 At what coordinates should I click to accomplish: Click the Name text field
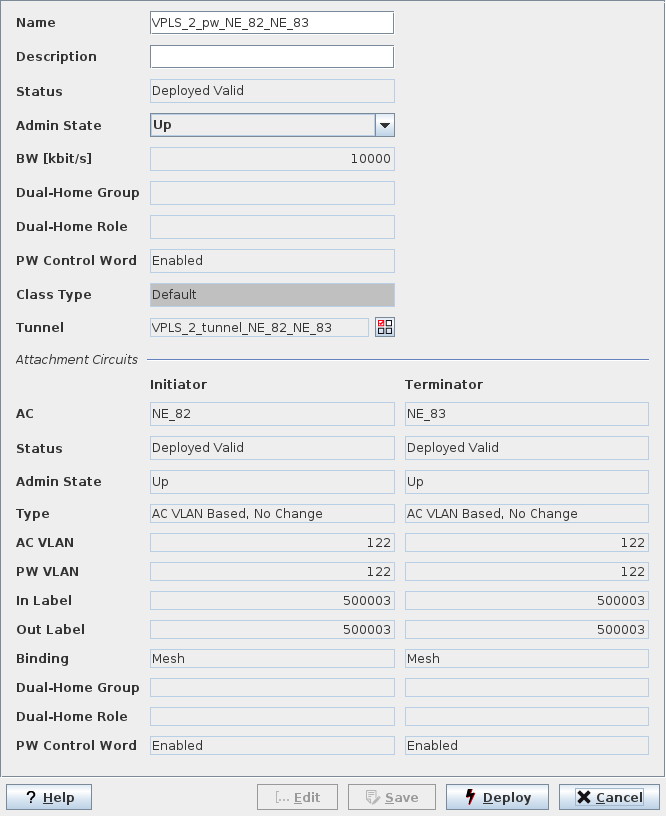click(x=271, y=23)
